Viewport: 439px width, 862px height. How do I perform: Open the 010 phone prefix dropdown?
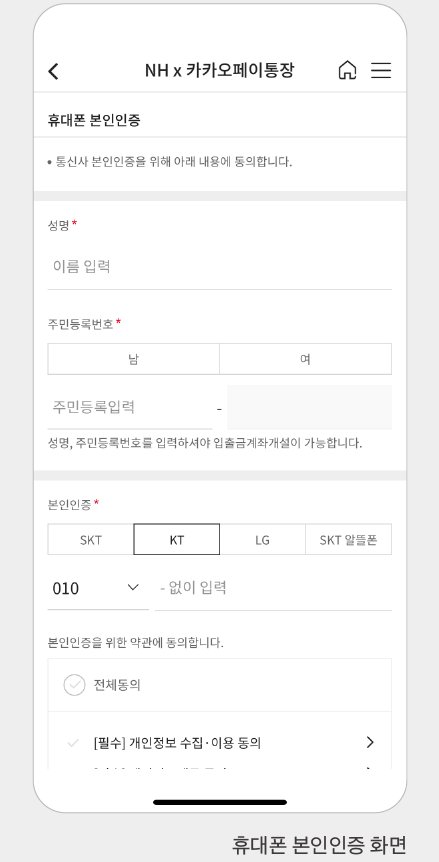tap(98, 588)
